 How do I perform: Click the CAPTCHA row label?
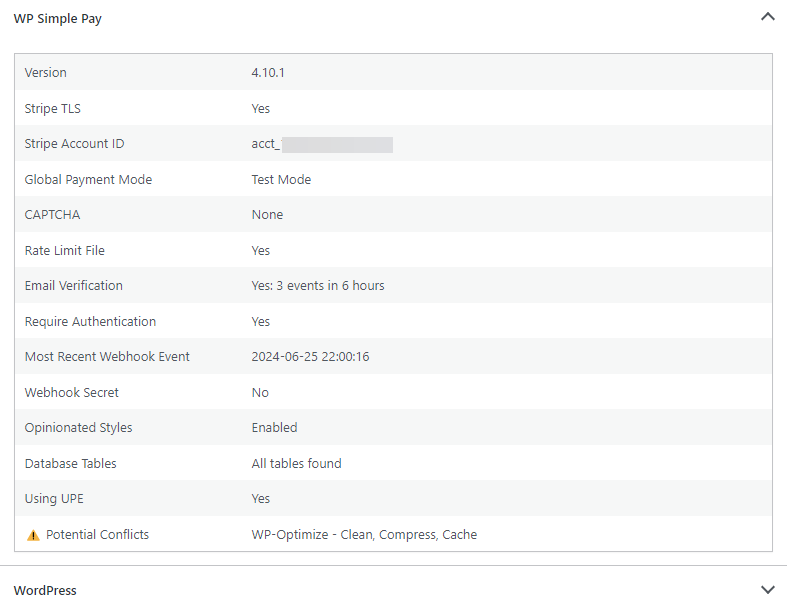point(52,215)
